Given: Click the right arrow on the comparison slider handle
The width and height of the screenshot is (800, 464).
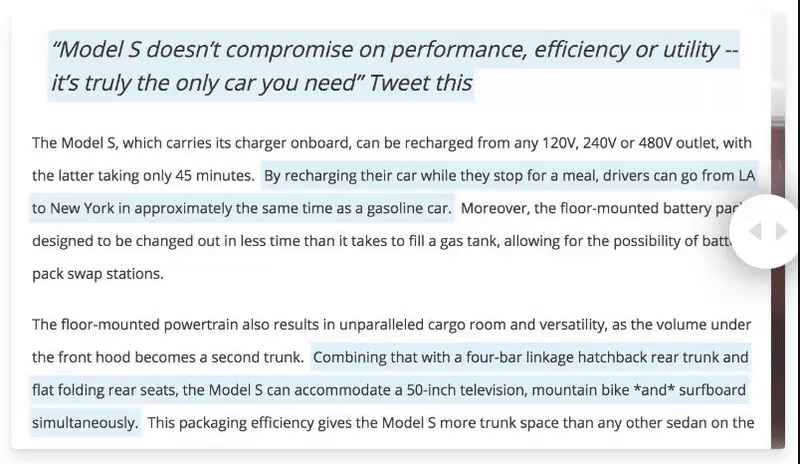Looking at the screenshot, I should coord(782,231).
